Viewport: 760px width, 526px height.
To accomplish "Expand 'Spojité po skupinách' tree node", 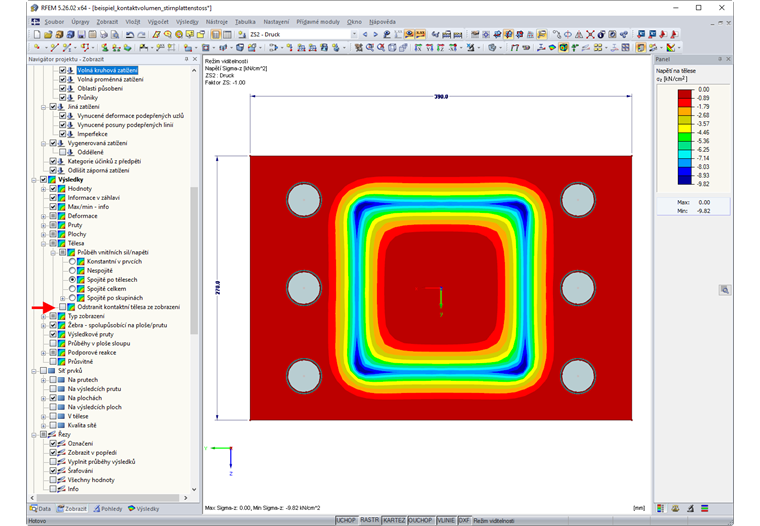I will [x=63, y=298].
